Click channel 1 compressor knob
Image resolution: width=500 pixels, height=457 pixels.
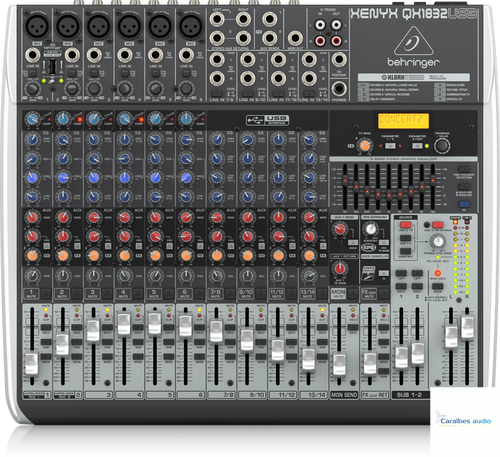tap(32, 119)
